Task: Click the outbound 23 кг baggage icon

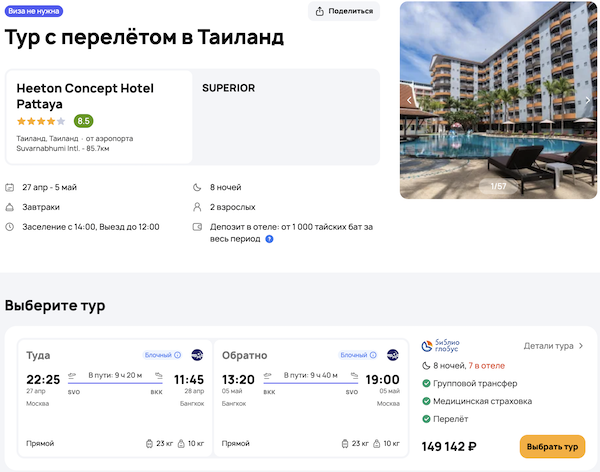Action: point(150,443)
